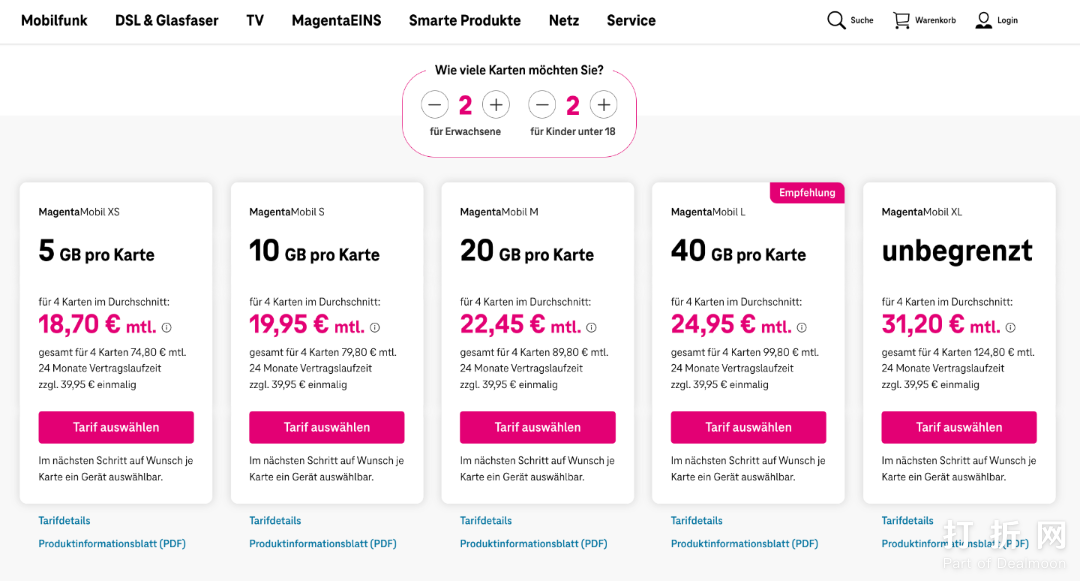
Task: Open the Mobilfunk menu
Action: (54, 20)
